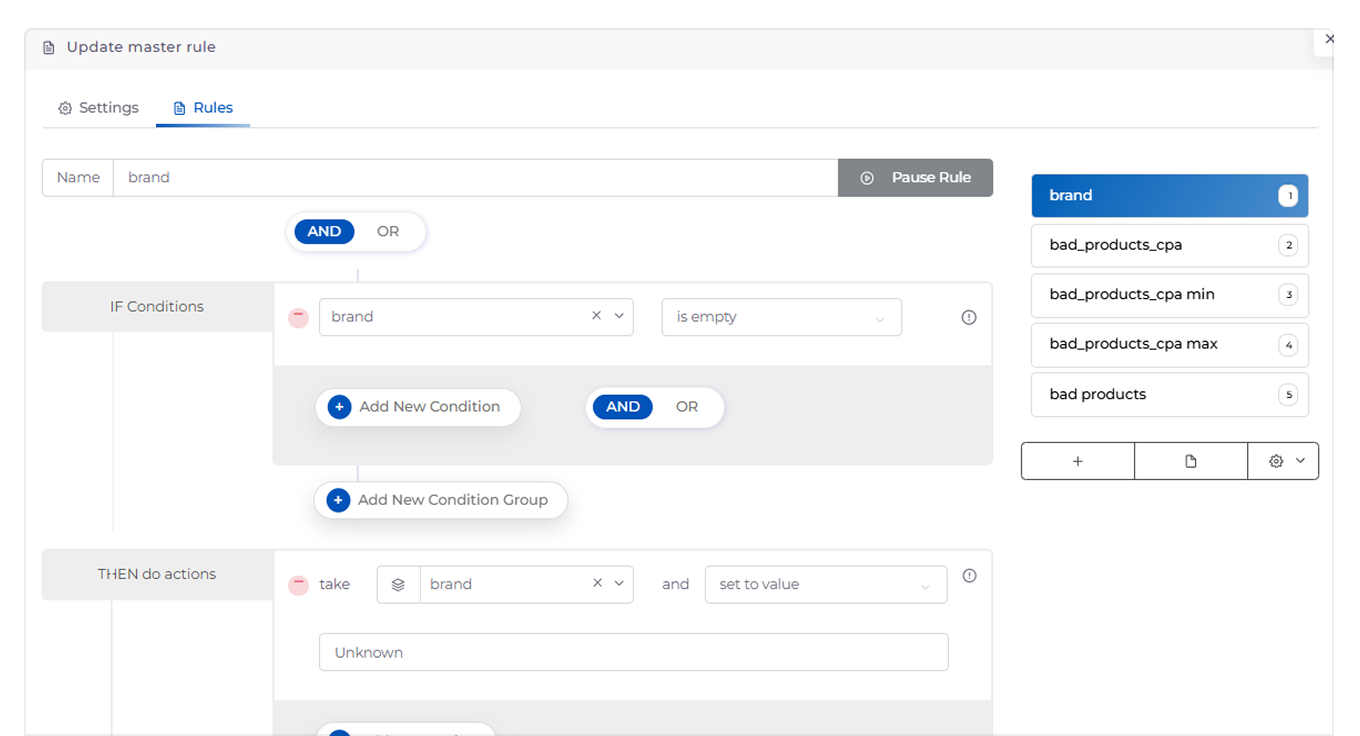Switch condition group toggle to OR
The height and width of the screenshot is (736, 1360).
pyautogui.click(x=687, y=407)
